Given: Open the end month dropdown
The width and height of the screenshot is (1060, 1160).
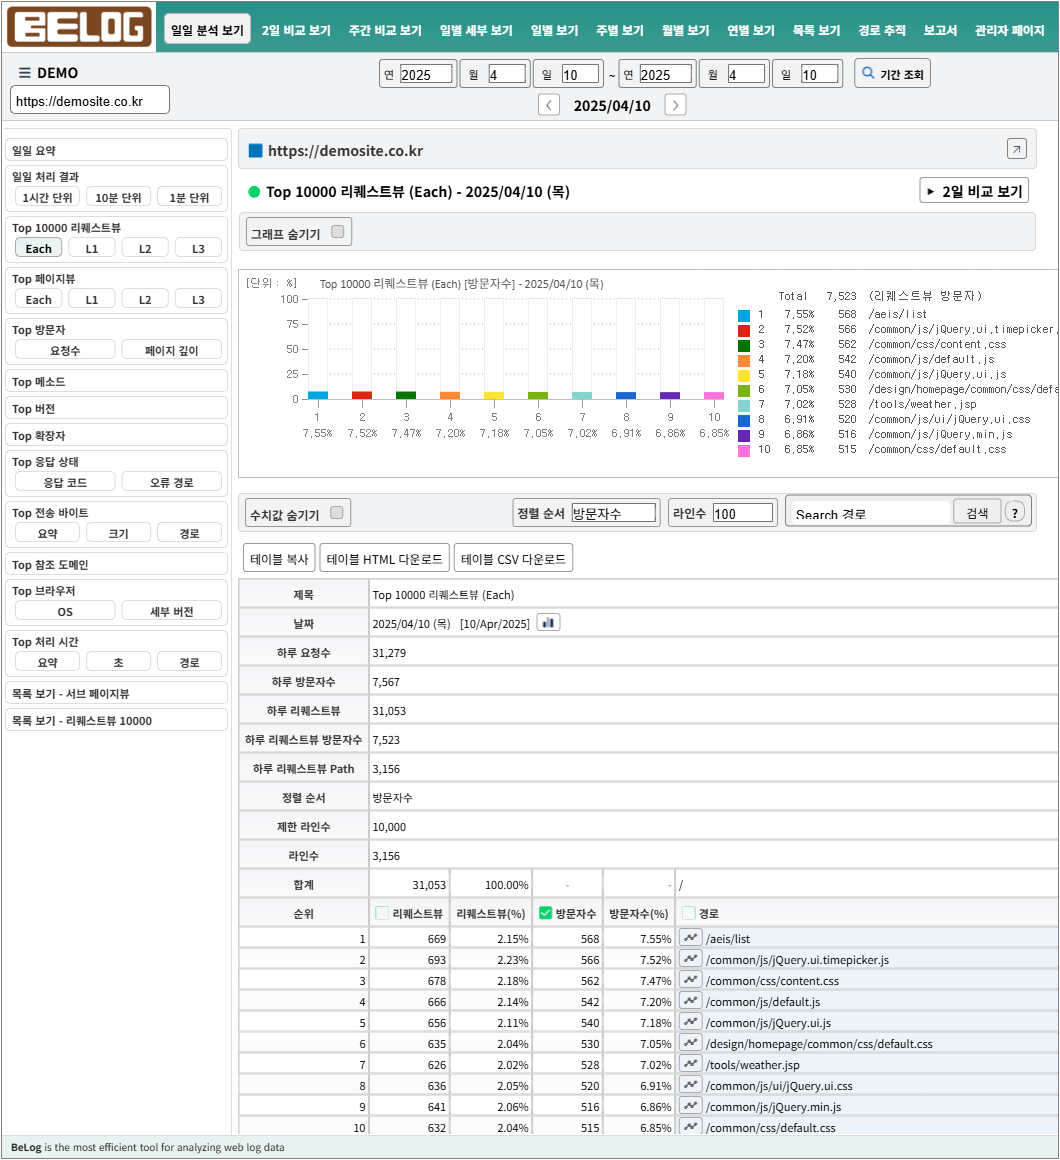Looking at the screenshot, I should [x=746, y=74].
